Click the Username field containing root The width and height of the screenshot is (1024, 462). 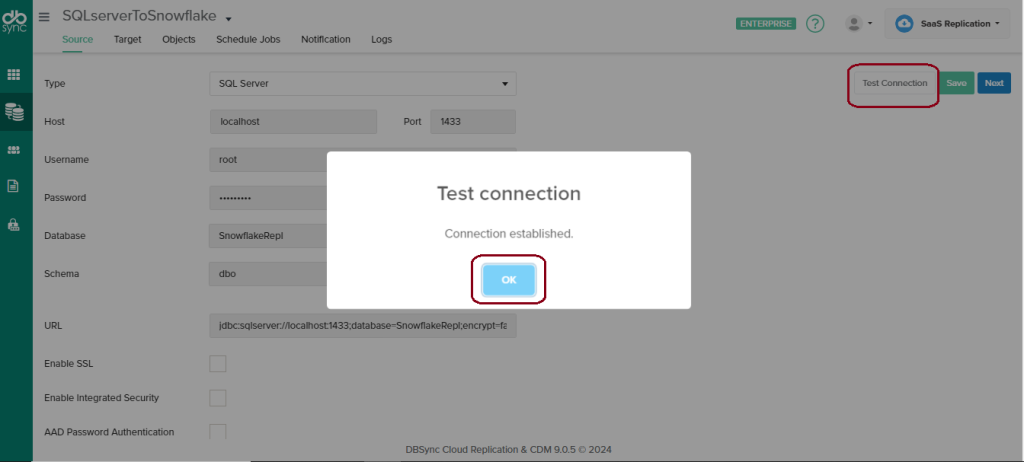coord(268,159)
